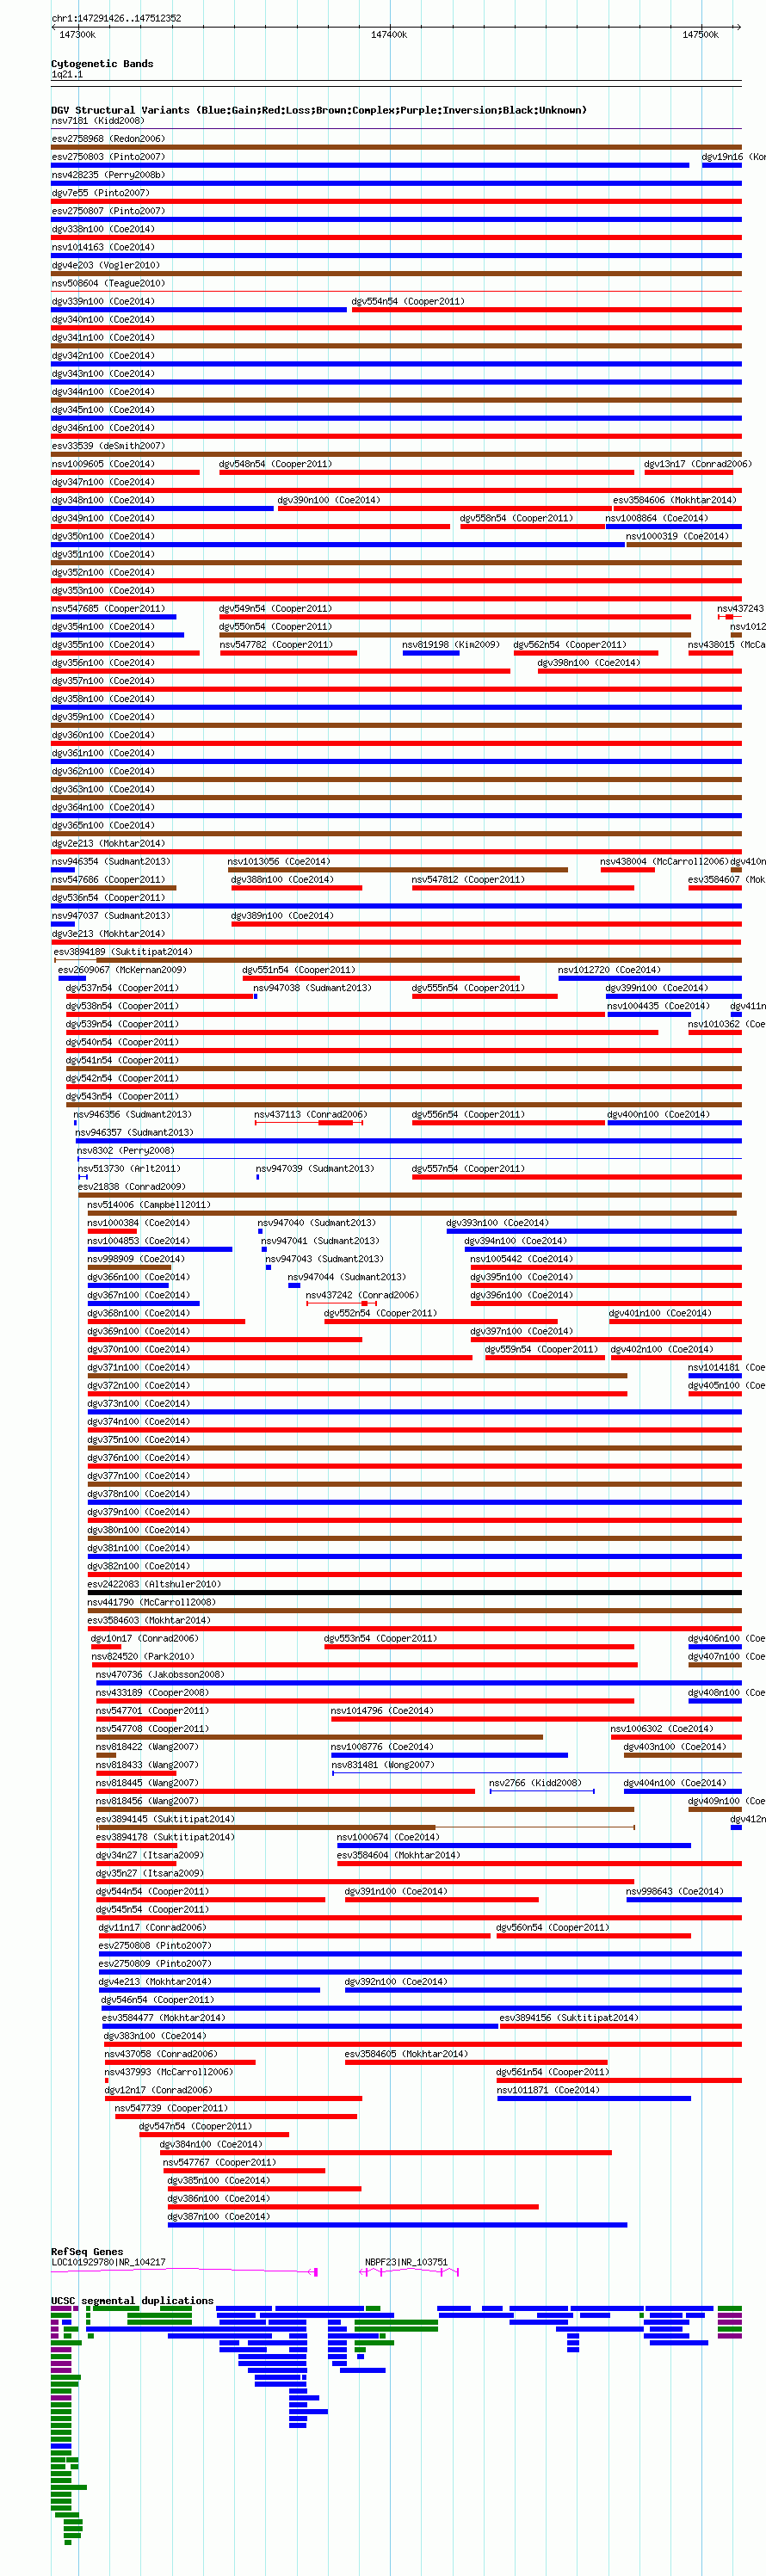
Task: Click nsv1011871 (Coe2014) variant label
Action: tap(548, 2089)
